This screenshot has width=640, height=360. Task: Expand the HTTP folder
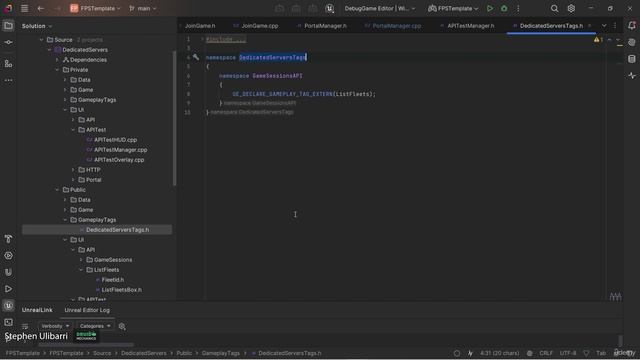point(73,170)
